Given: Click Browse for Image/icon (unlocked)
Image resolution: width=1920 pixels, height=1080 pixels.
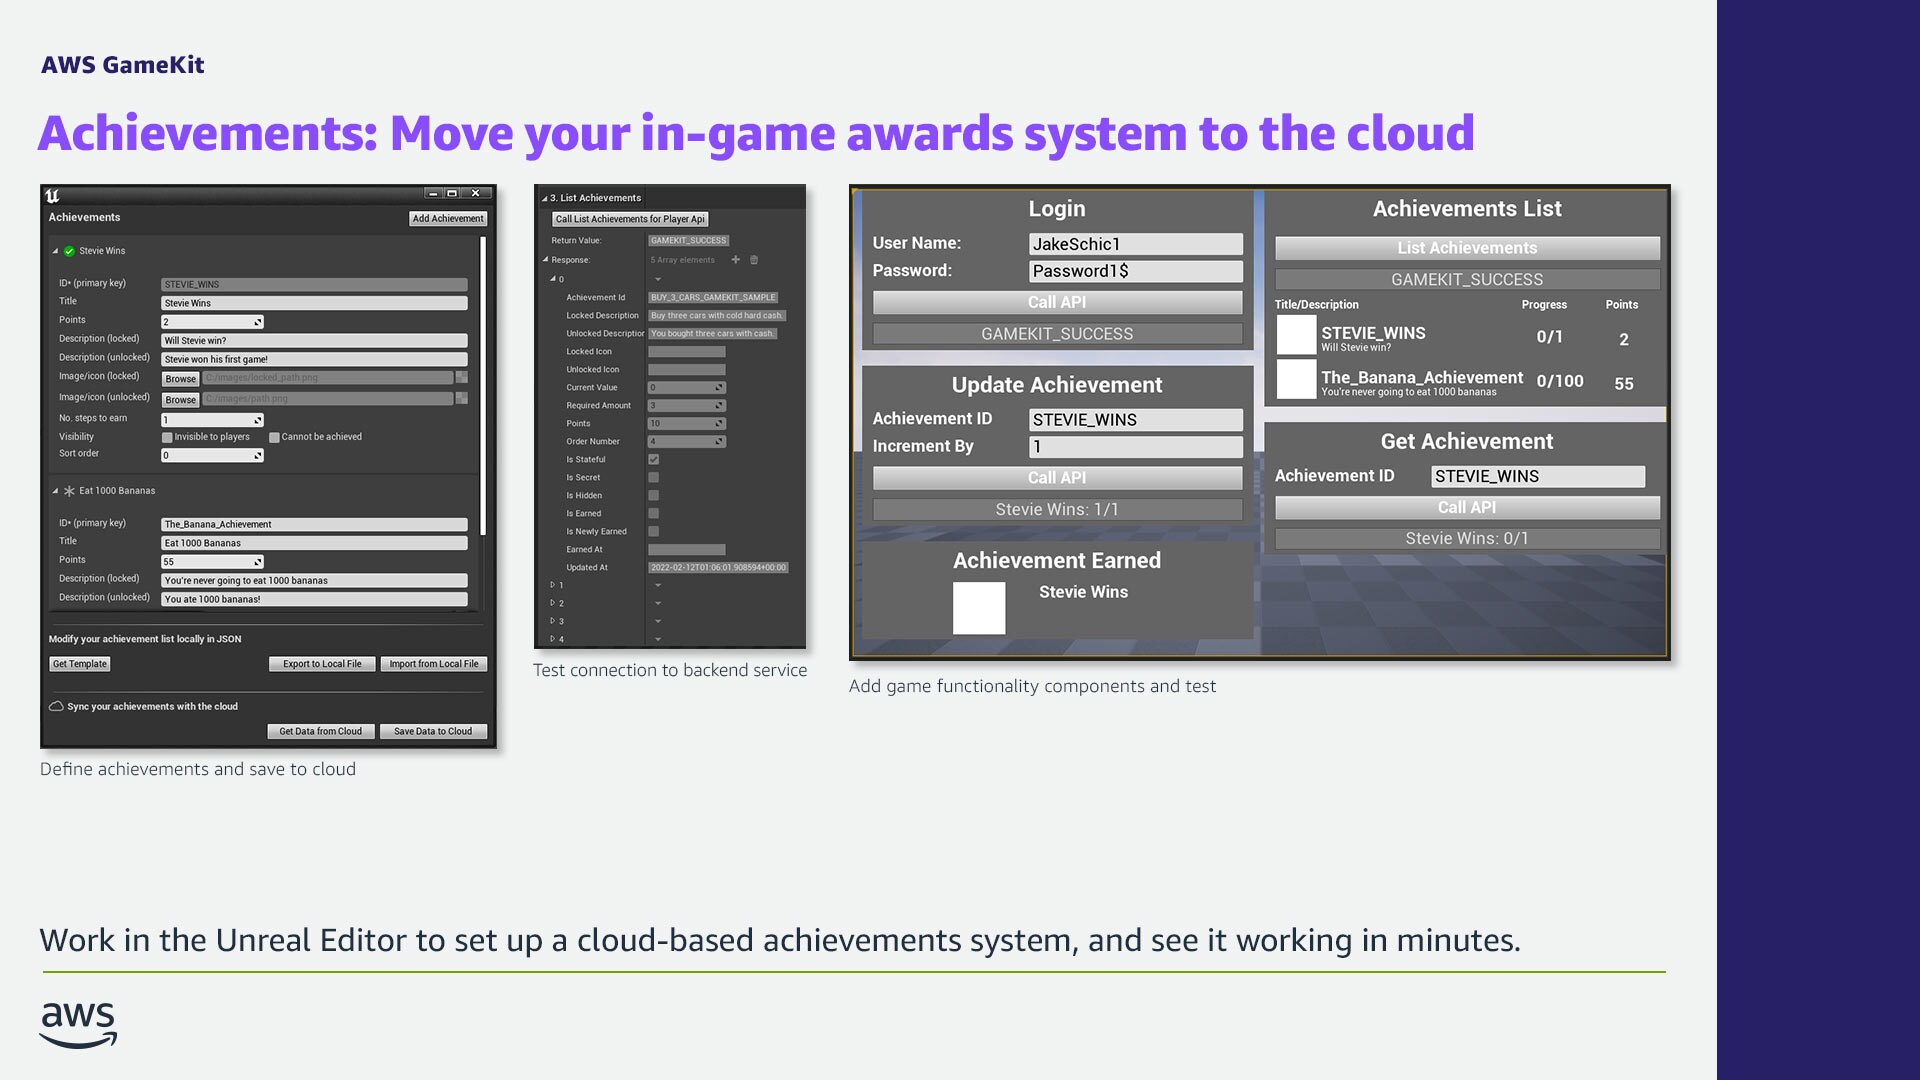Looking at the screenshot, I should 180,400.
